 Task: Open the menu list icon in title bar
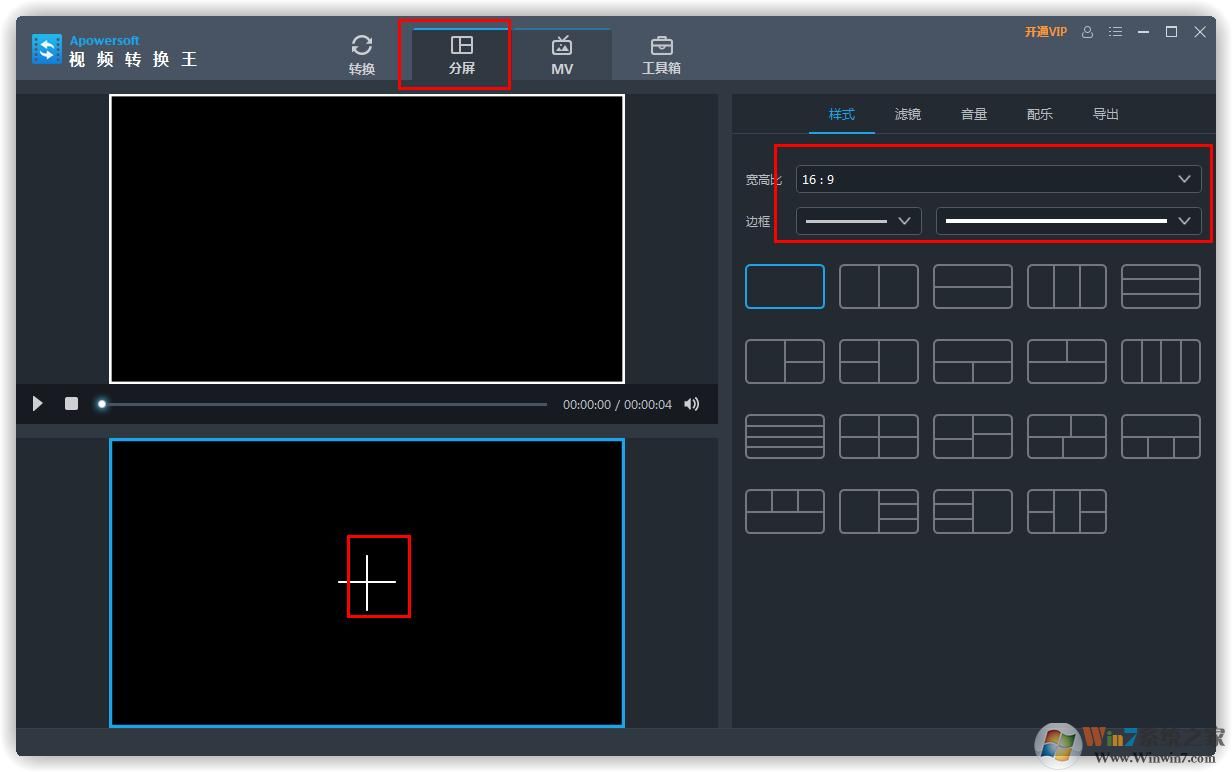point(1115,32)
